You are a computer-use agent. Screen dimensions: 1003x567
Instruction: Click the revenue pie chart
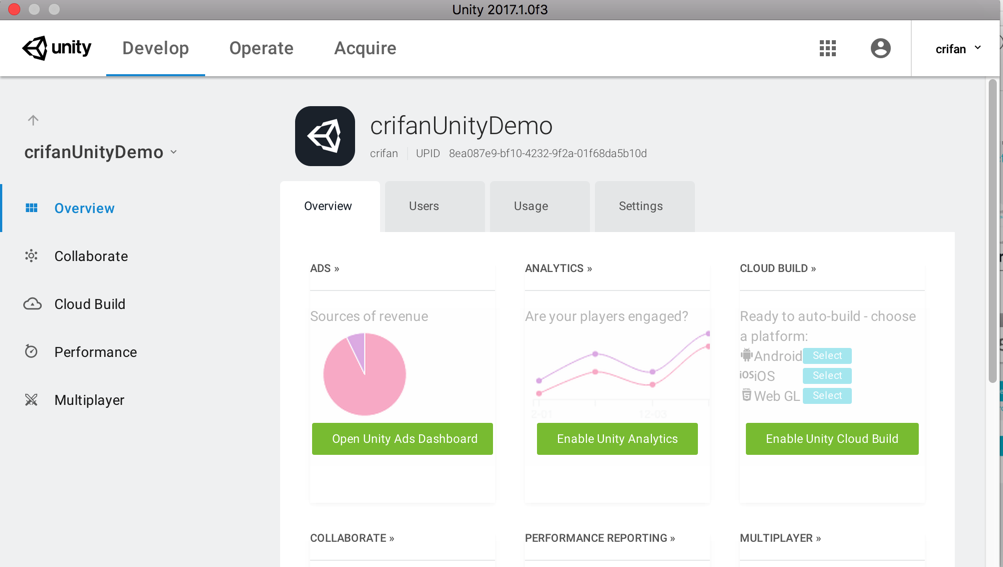(x=365, y=374)
